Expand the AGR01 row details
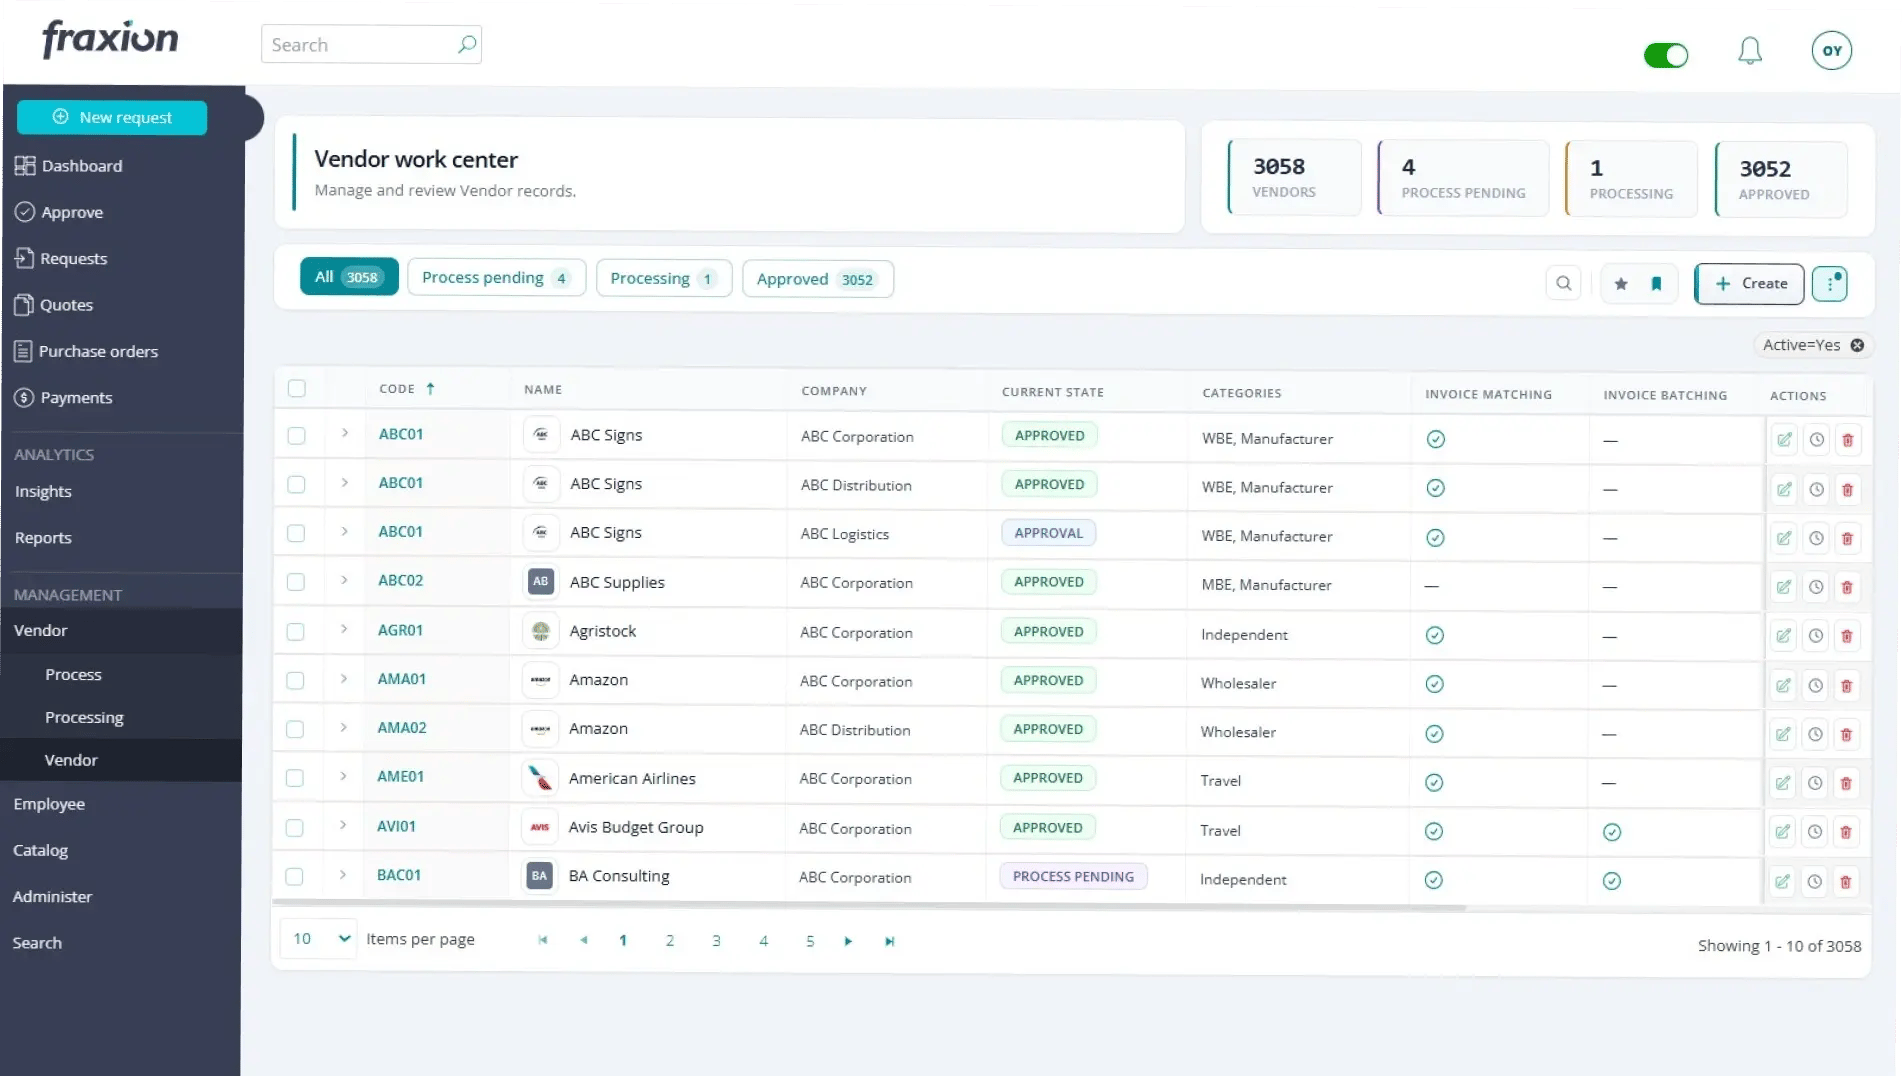The image size is (1902, 1076). [344, 629]
